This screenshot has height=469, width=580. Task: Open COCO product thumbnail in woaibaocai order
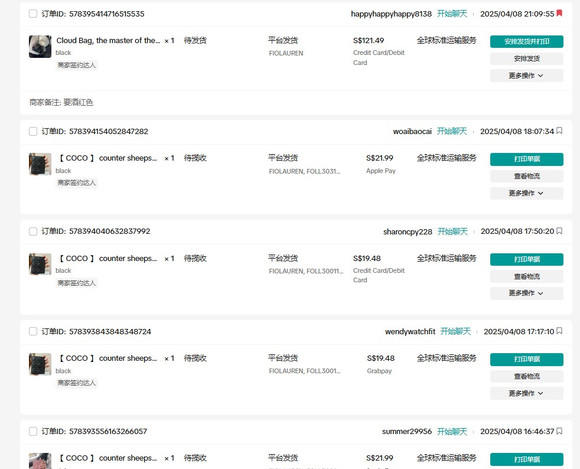40,164
